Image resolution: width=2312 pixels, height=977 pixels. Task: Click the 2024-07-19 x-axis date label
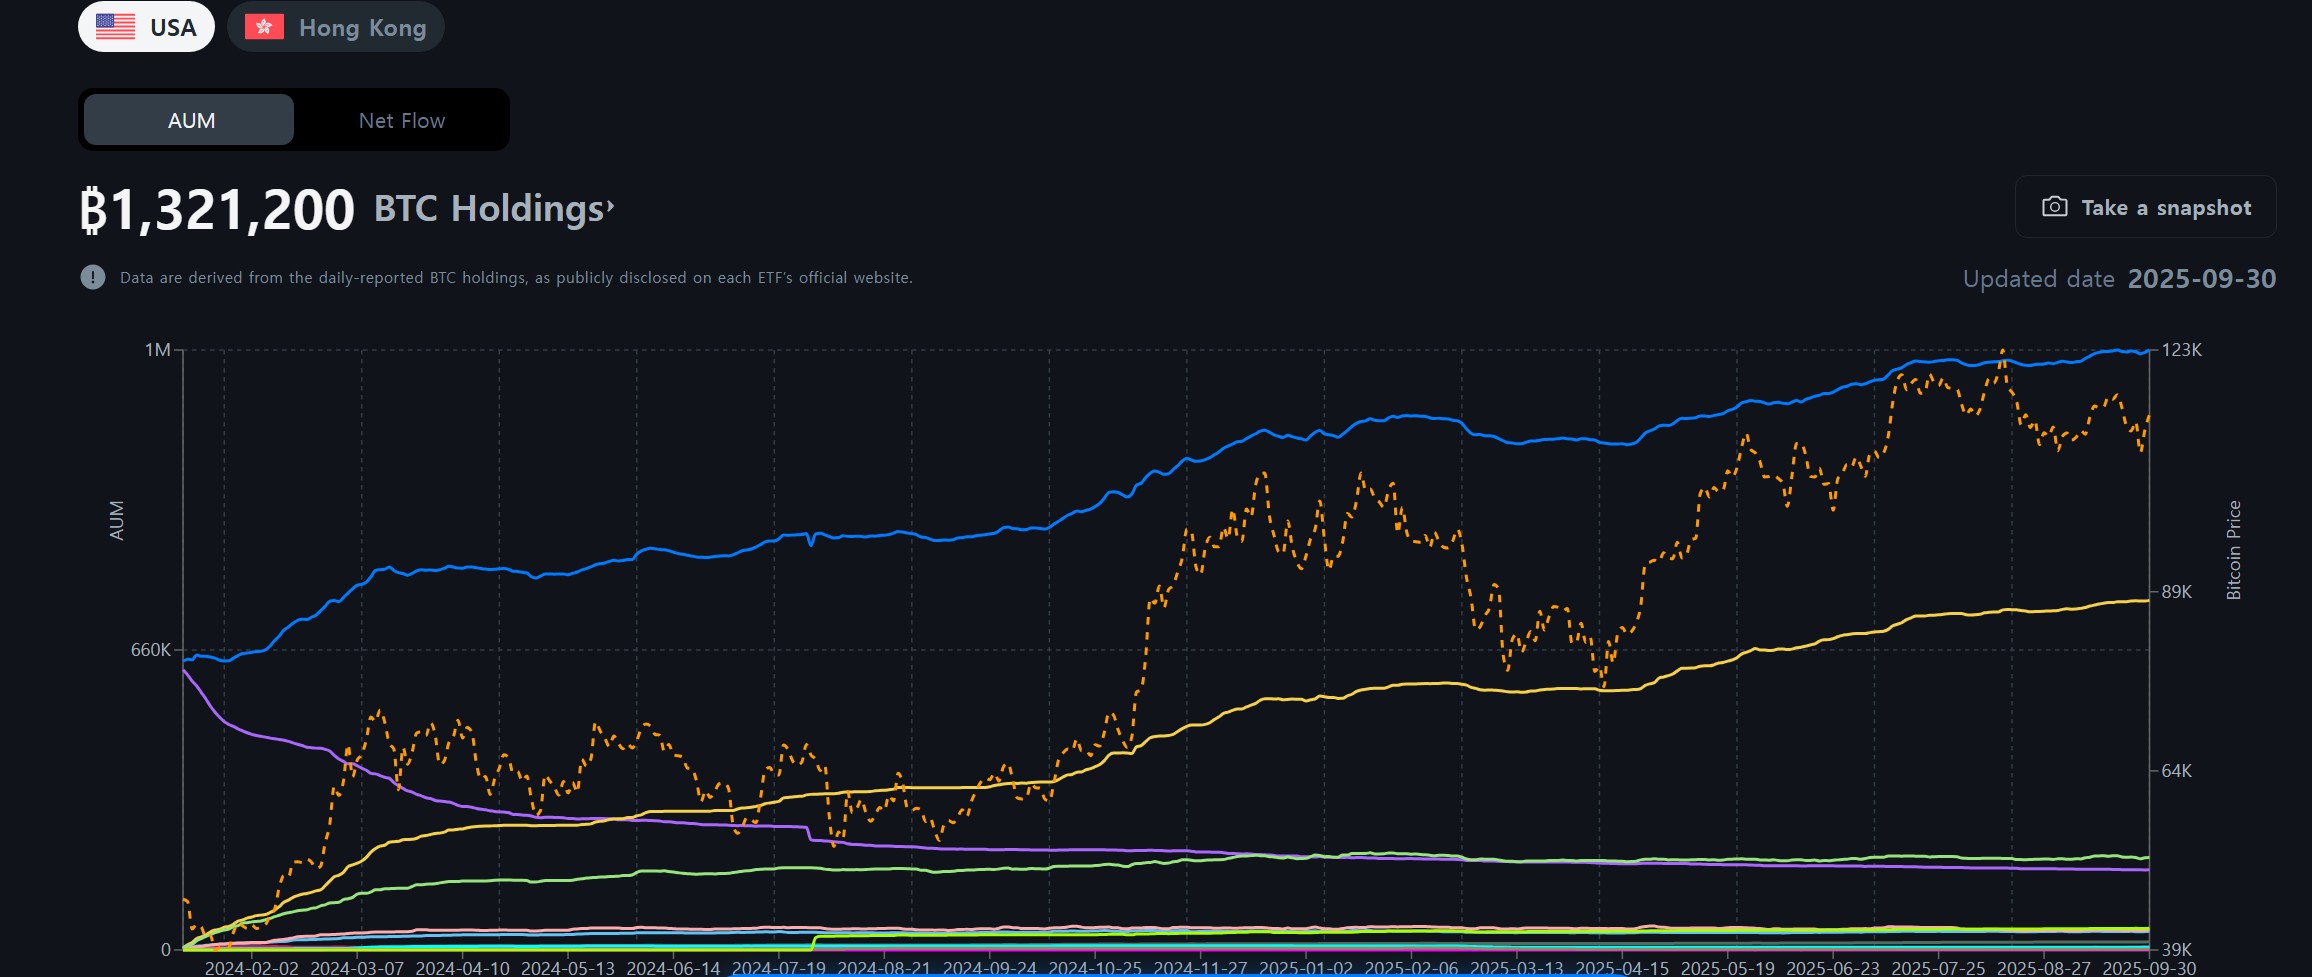coord(778,968)
